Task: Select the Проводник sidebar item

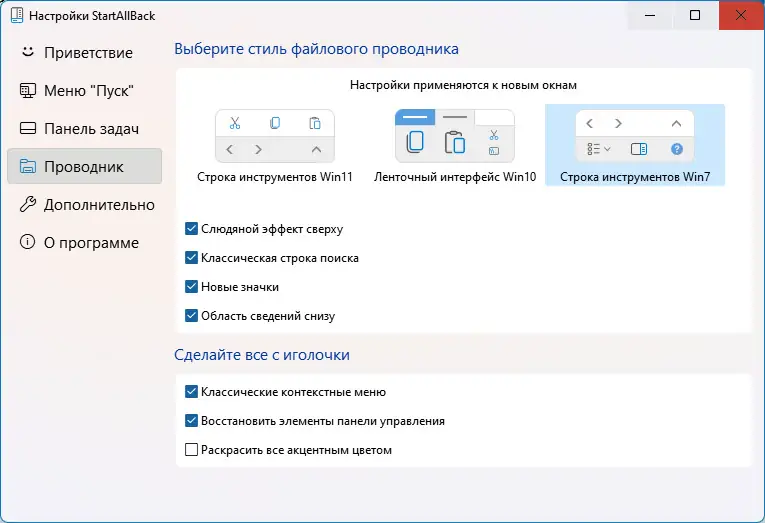Action: (84, 166)
